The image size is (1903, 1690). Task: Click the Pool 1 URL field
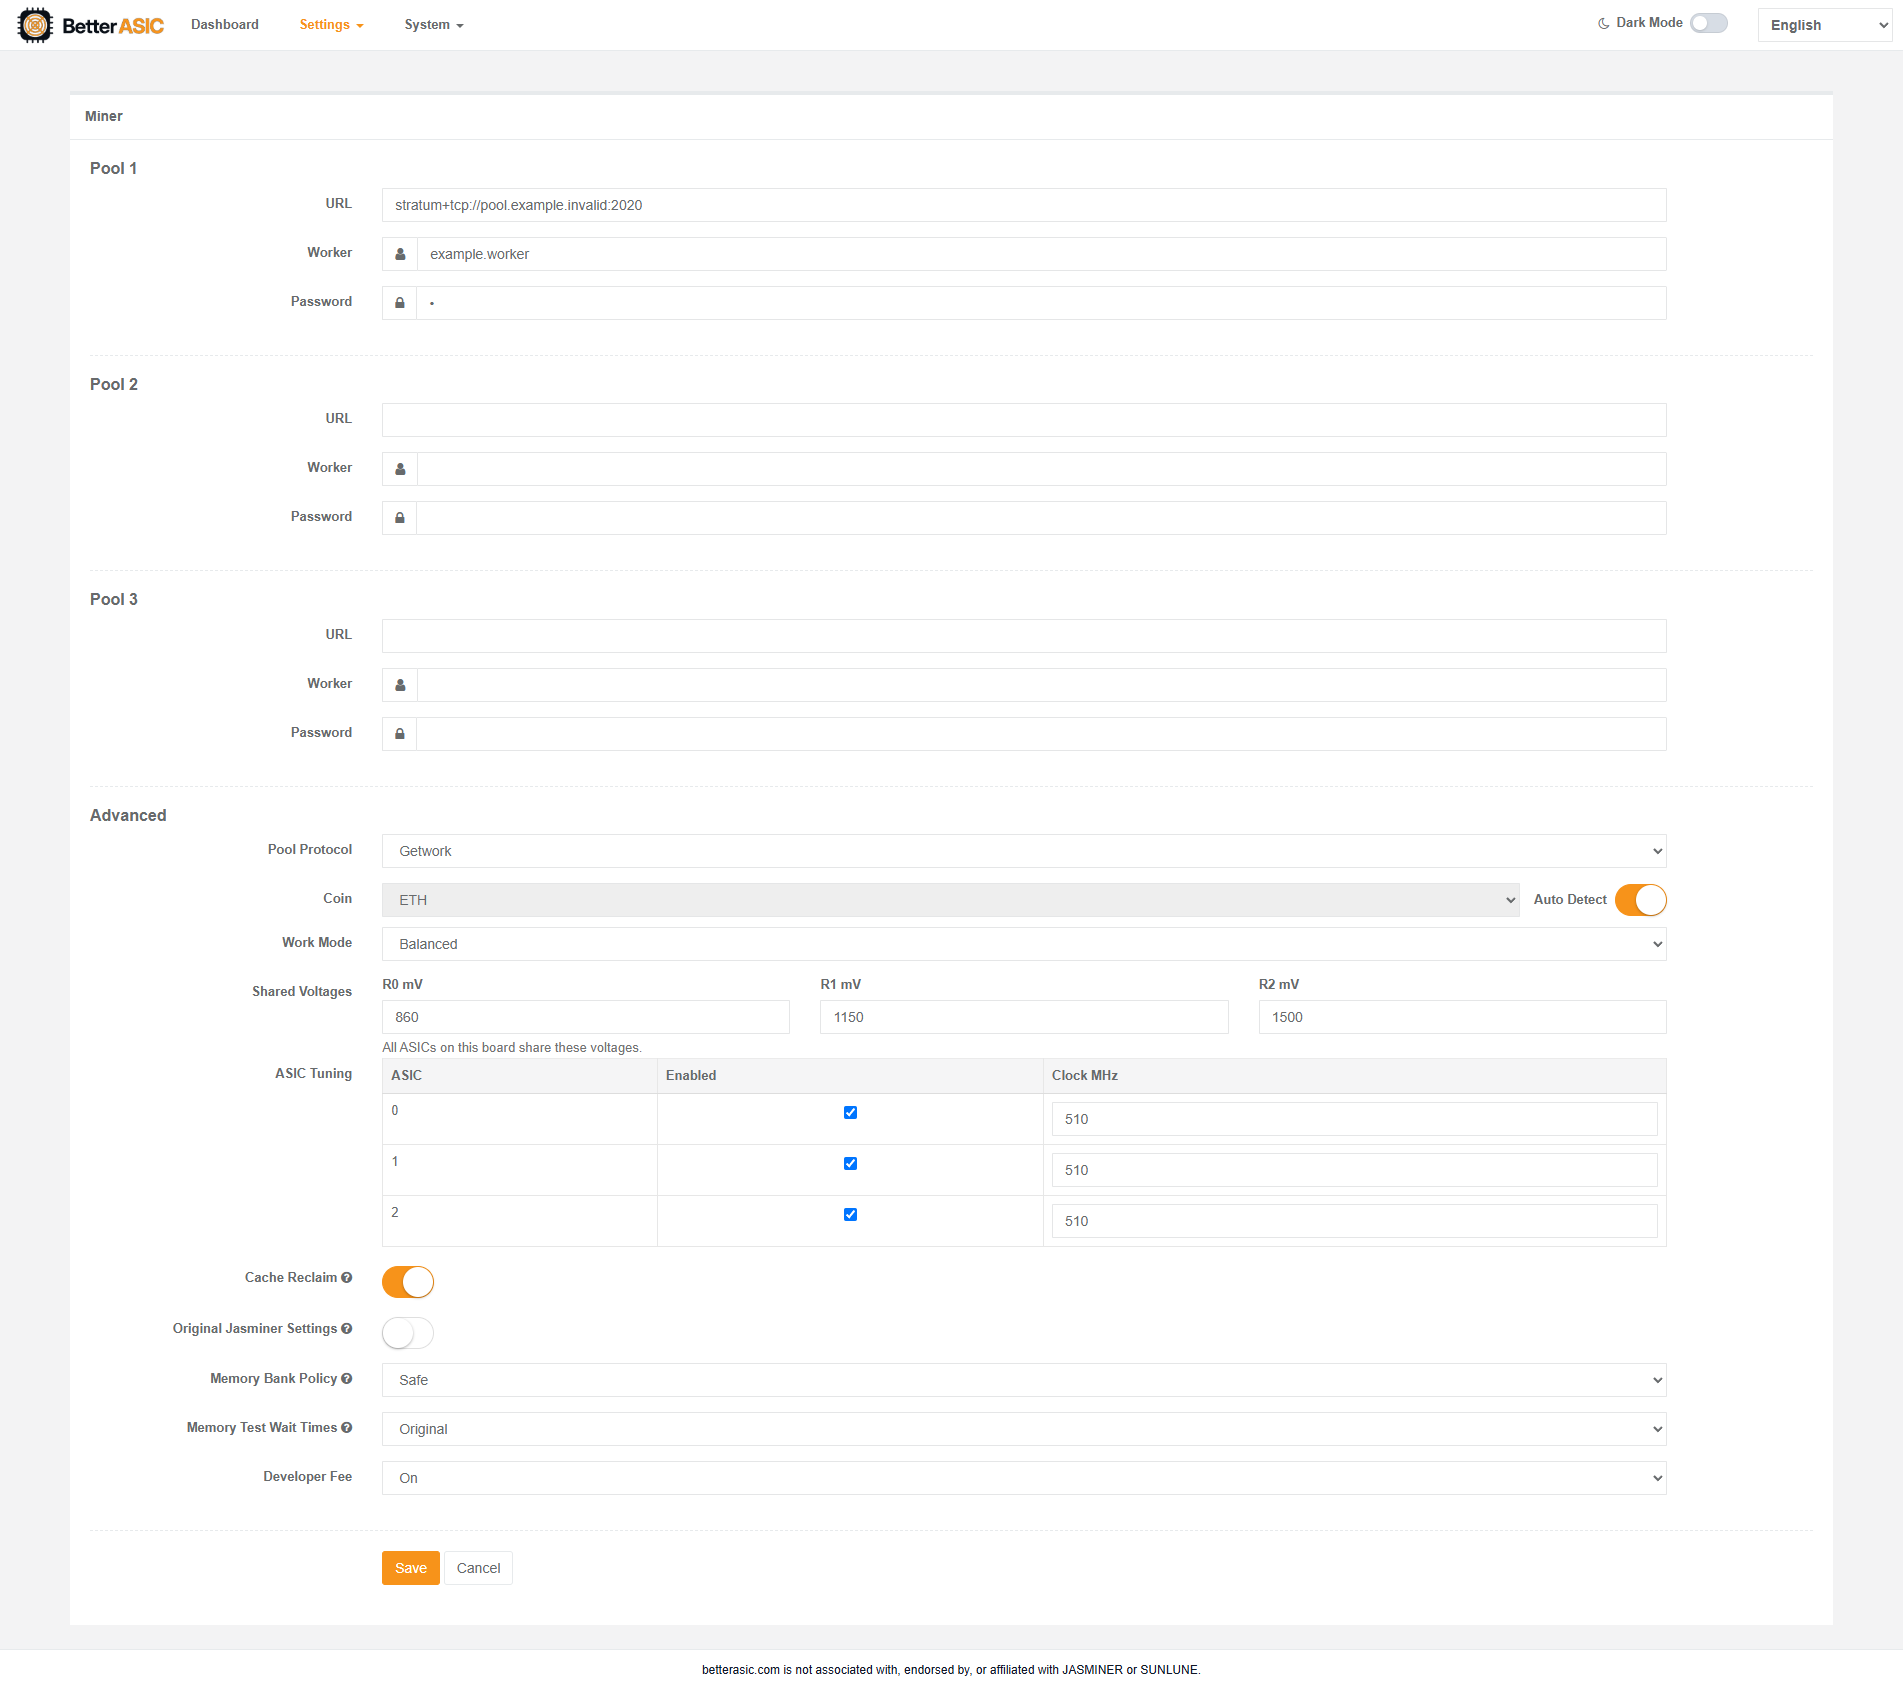click(1024, 205)
